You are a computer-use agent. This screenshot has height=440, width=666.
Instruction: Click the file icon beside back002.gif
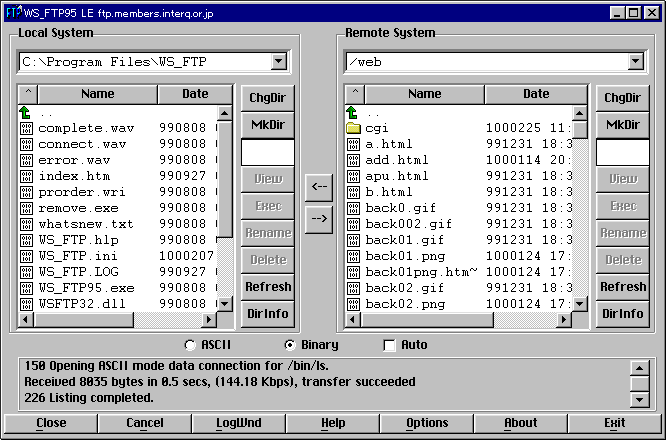coord(353,224)
